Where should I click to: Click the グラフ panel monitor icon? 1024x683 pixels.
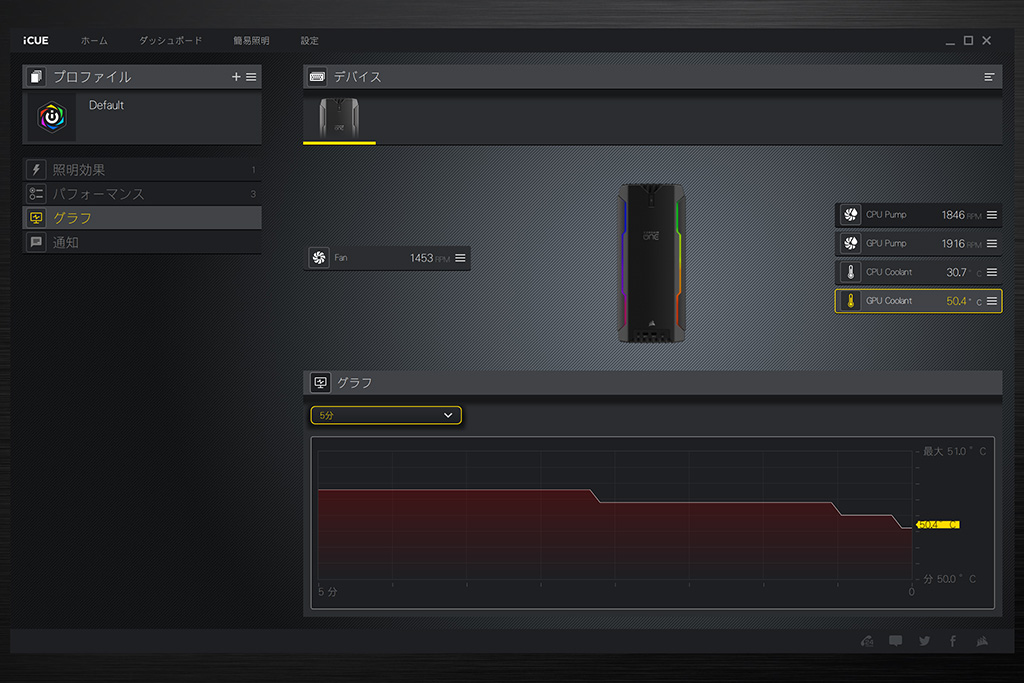pyautogui.click(x=320, y=383)
